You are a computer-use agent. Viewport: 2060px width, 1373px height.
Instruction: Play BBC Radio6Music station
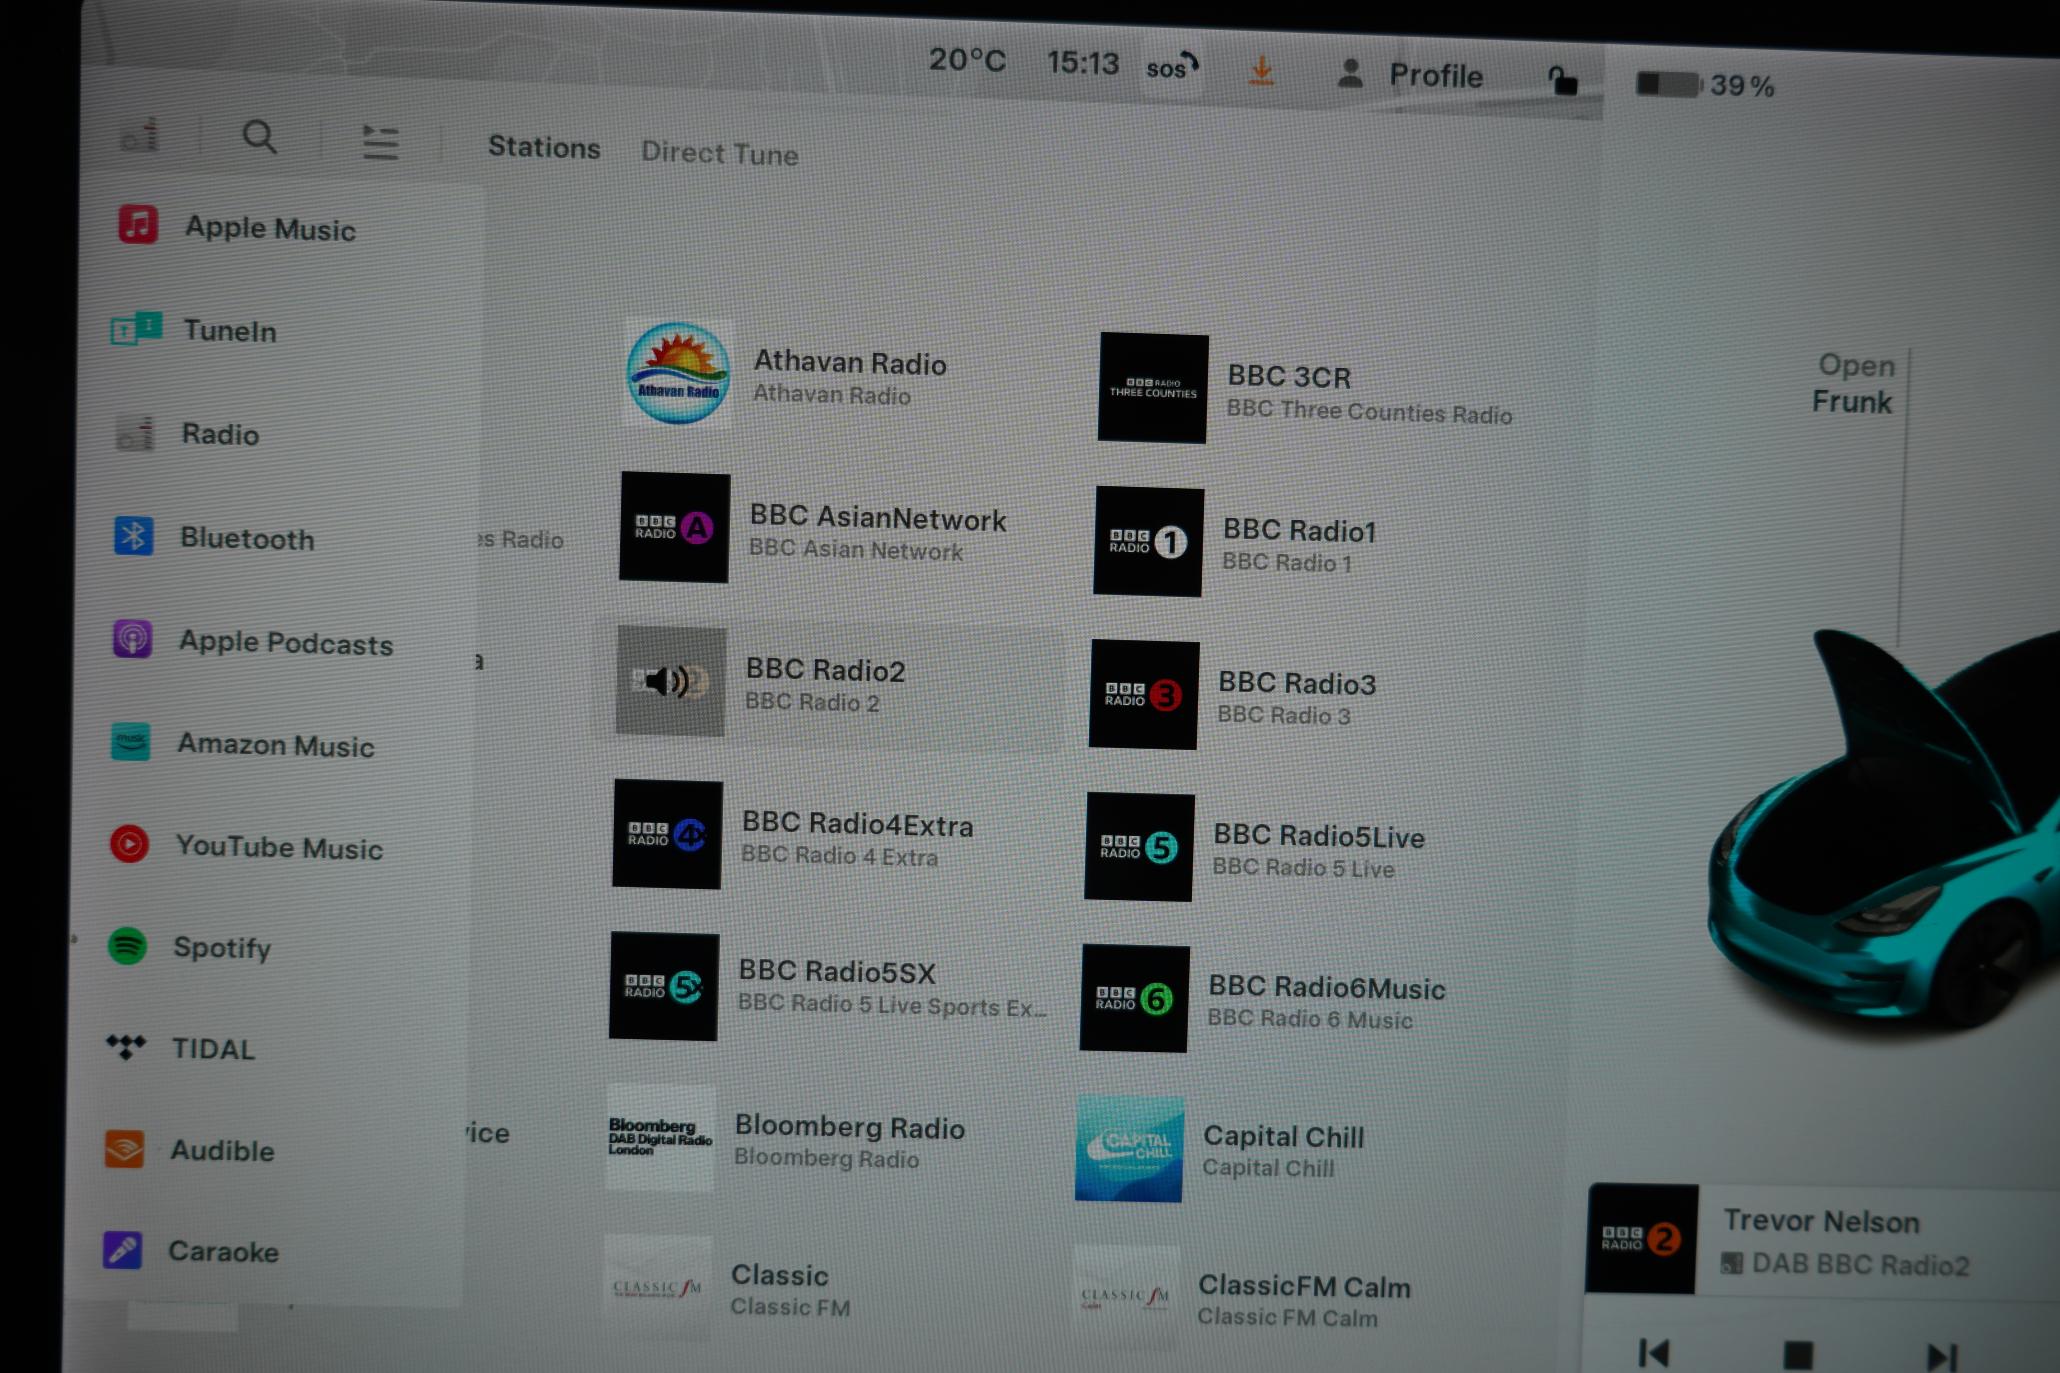tap(1263, 1000)
